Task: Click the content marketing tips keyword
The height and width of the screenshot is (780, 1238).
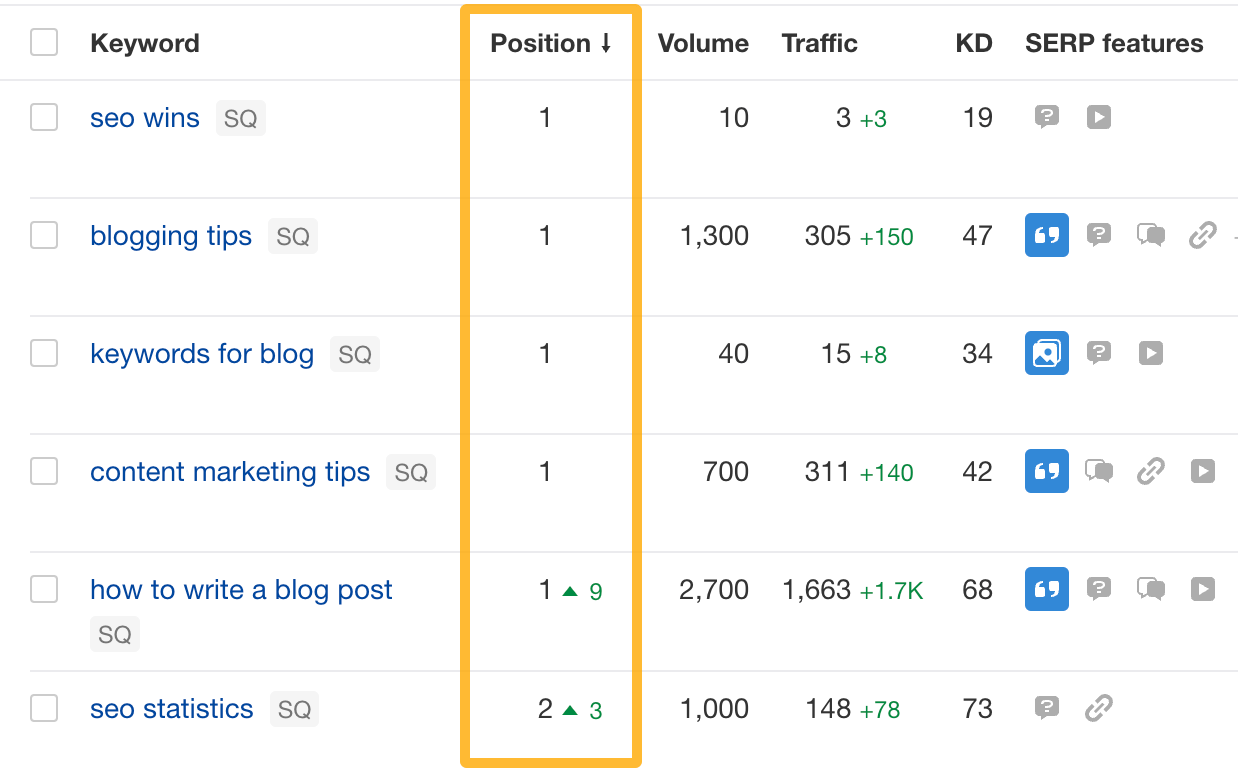Action: (230, 471)
